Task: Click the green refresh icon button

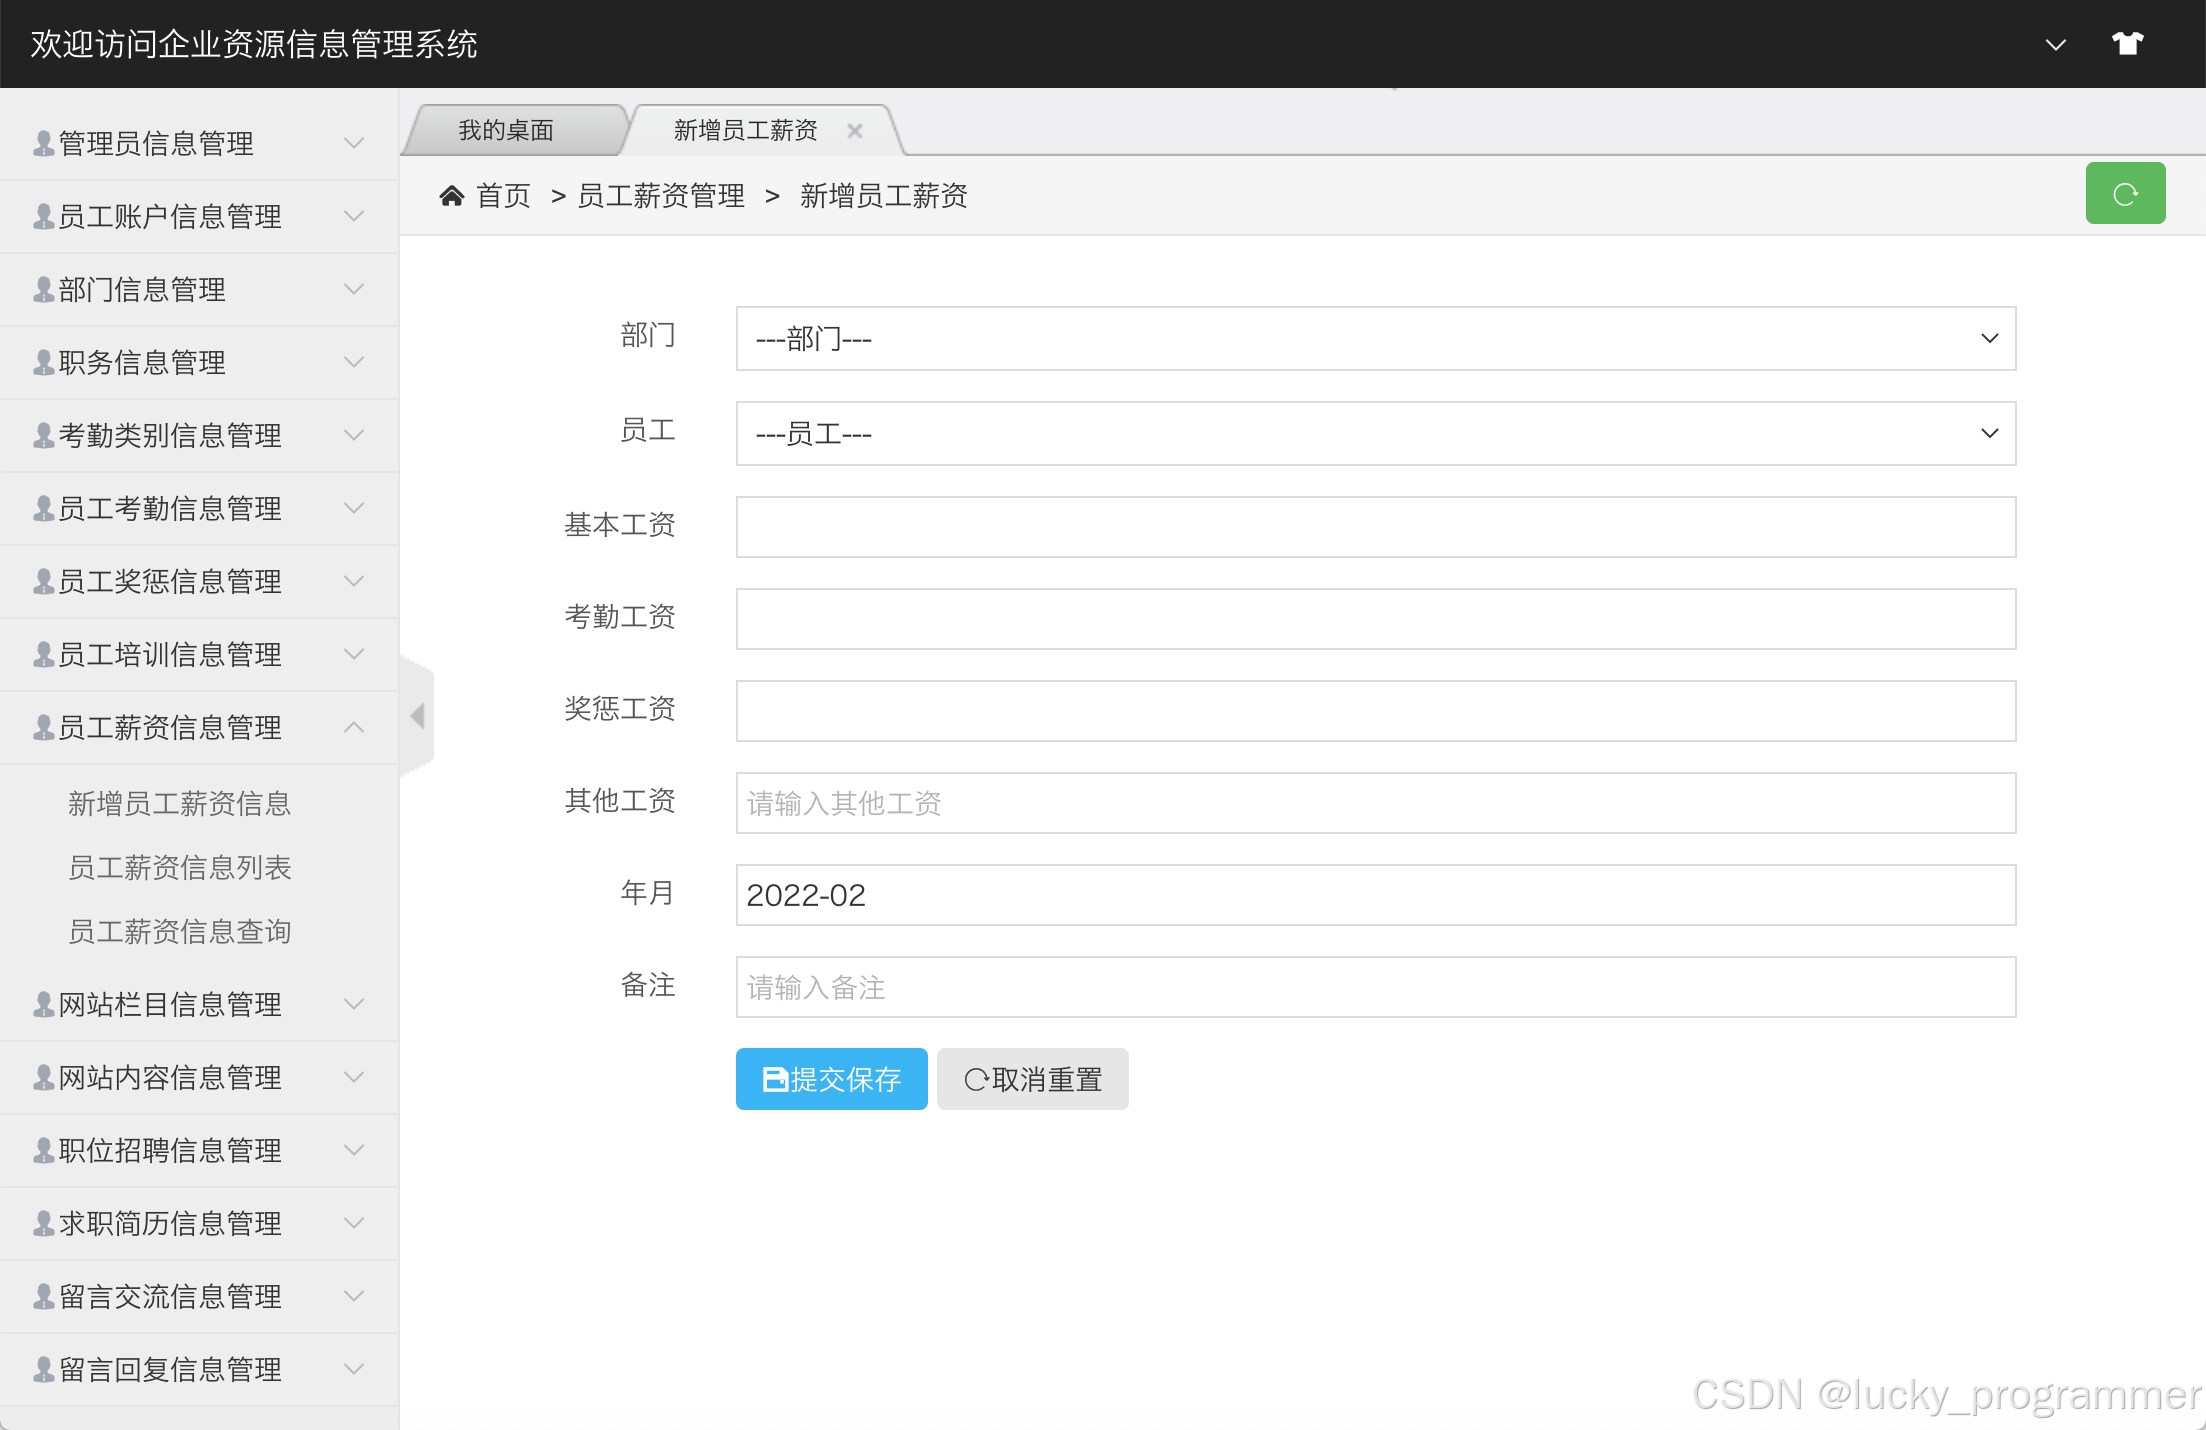Action: [x=2124, y=193]
